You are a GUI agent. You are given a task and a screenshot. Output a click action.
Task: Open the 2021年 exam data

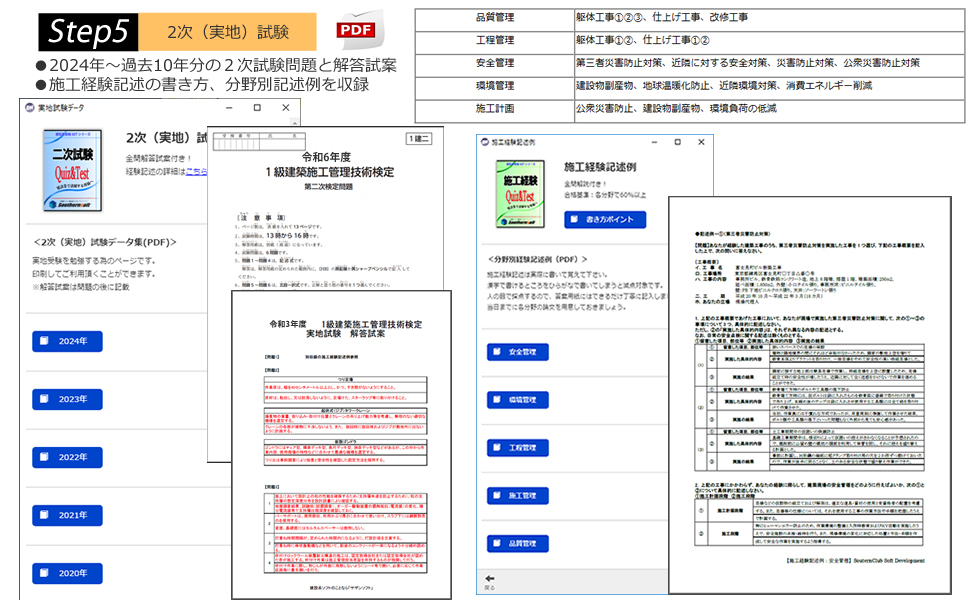[67, 515]
